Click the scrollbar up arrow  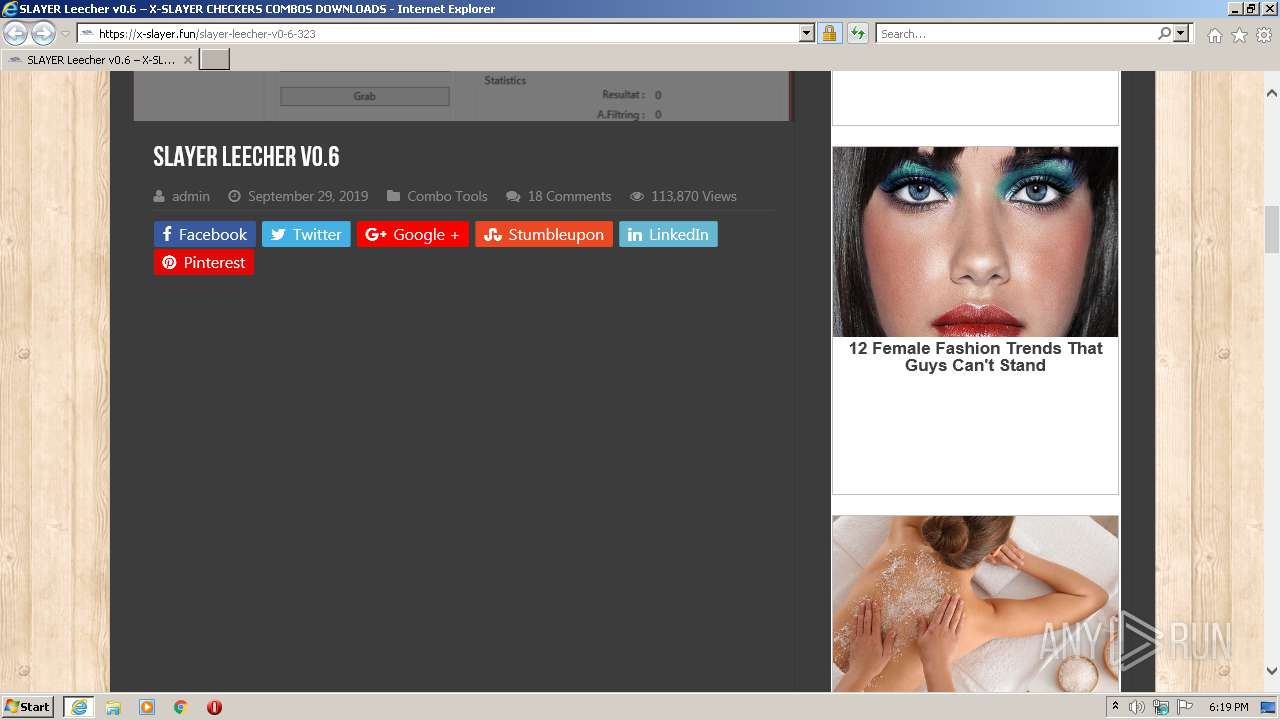point(1272,93)
